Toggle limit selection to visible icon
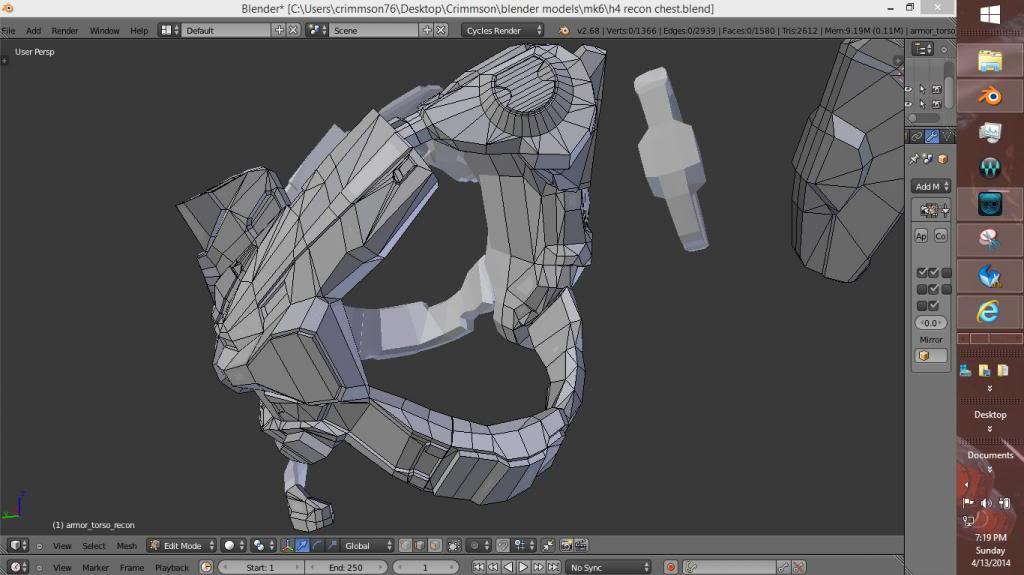This screenshot has height=575, width=1024. (x=454, y=546)
